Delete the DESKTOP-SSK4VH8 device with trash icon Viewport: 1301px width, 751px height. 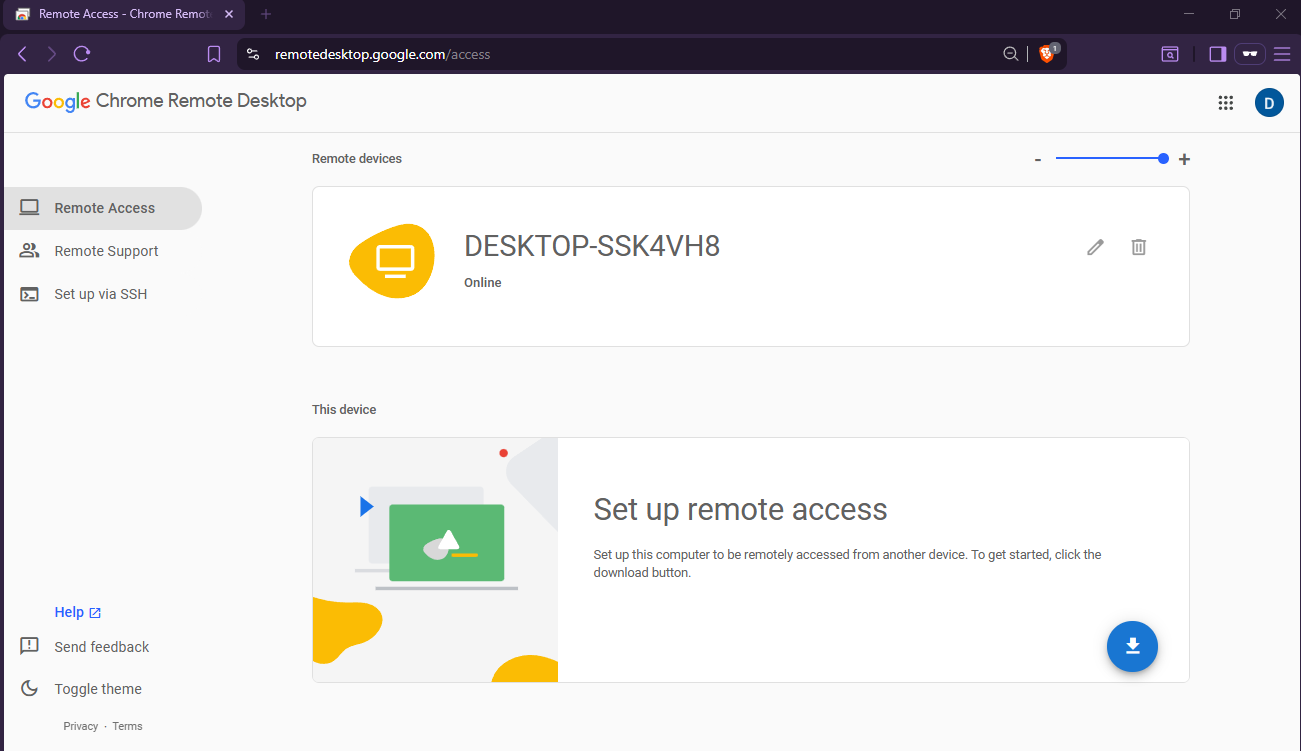(1138, 247)
